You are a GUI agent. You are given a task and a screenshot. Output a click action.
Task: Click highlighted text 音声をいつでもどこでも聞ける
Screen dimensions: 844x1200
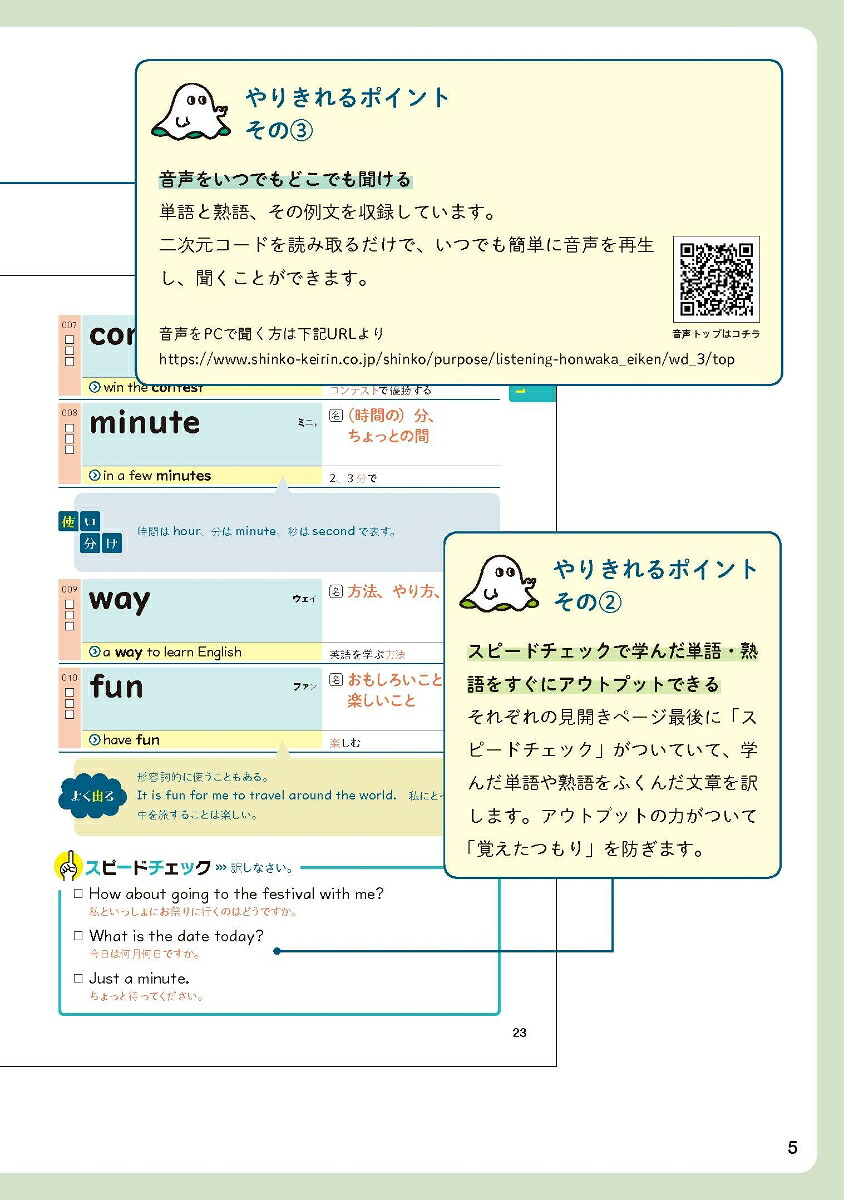click(x=285, y=180)
